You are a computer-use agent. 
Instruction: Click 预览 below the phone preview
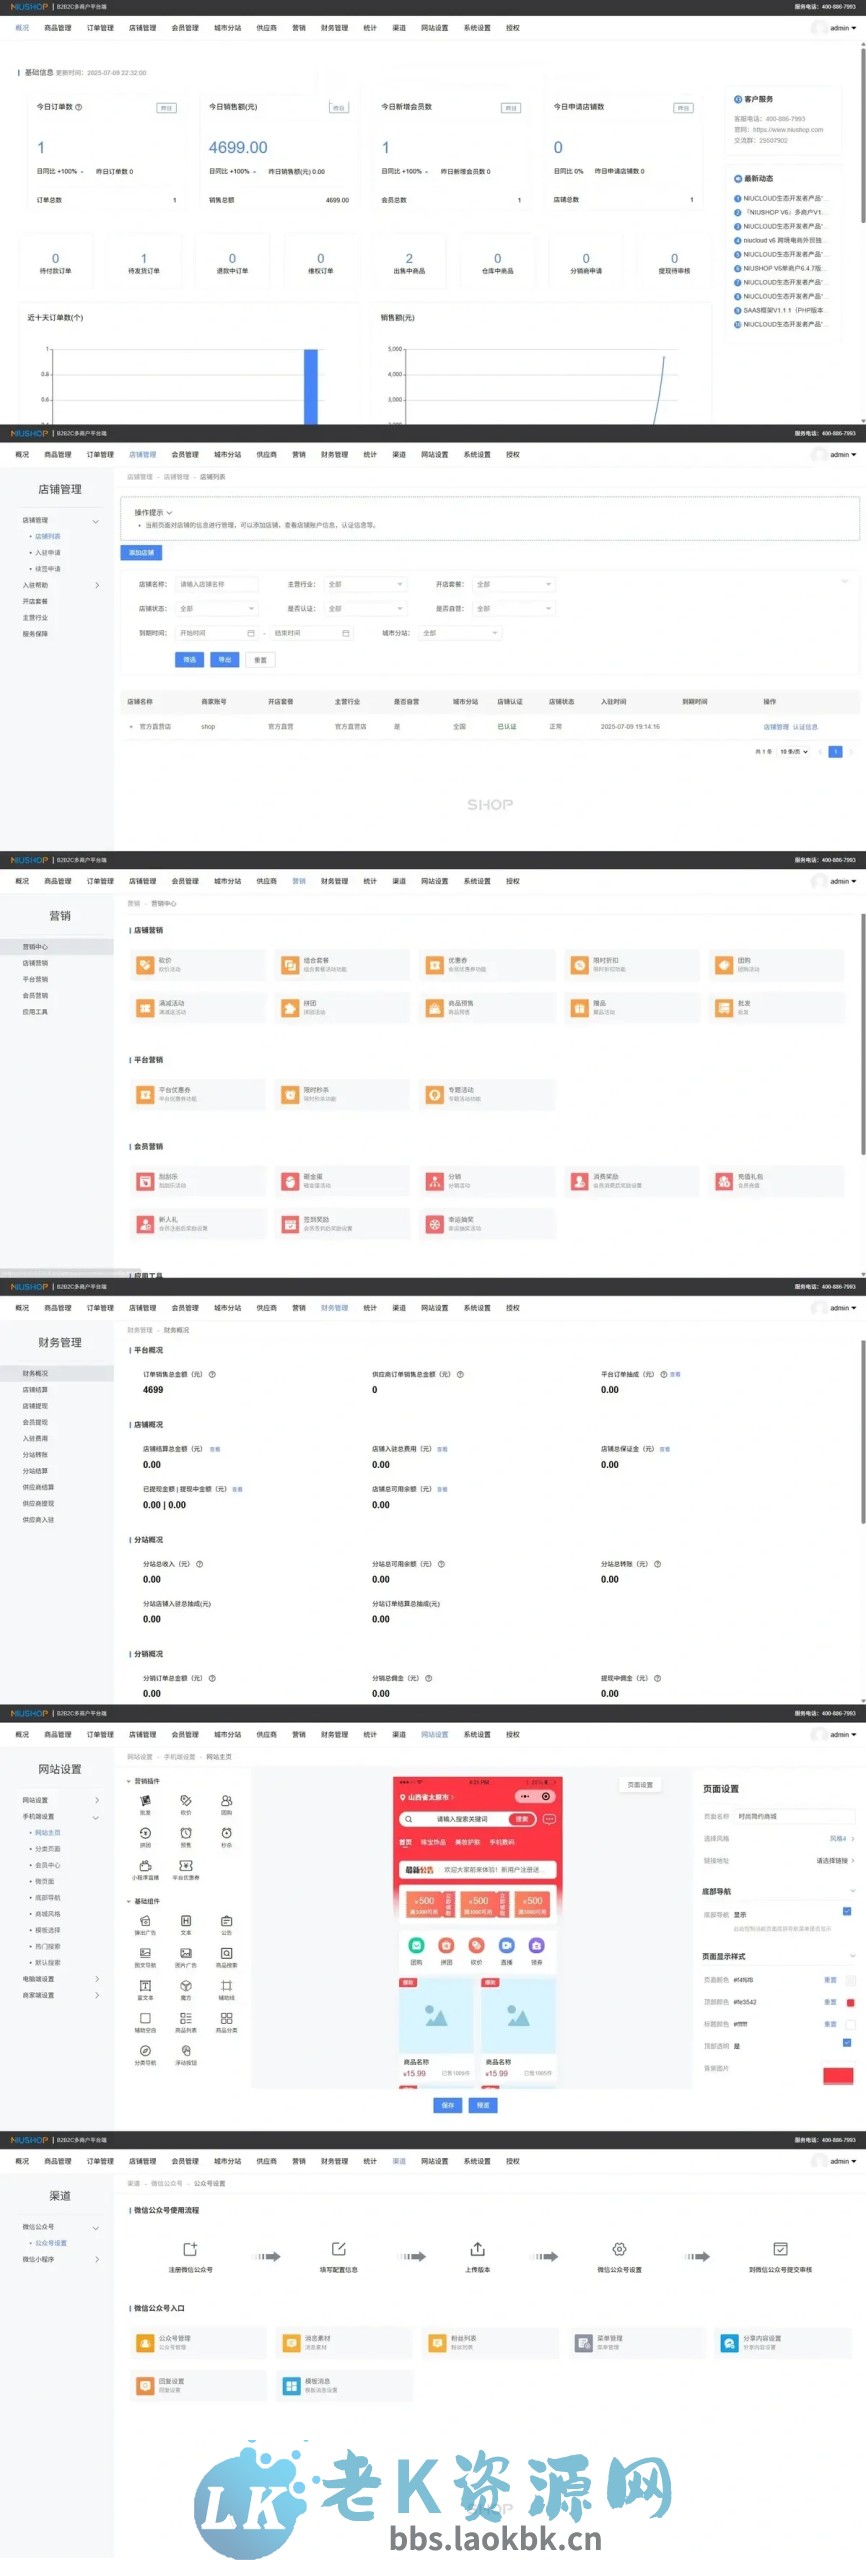483,2105
